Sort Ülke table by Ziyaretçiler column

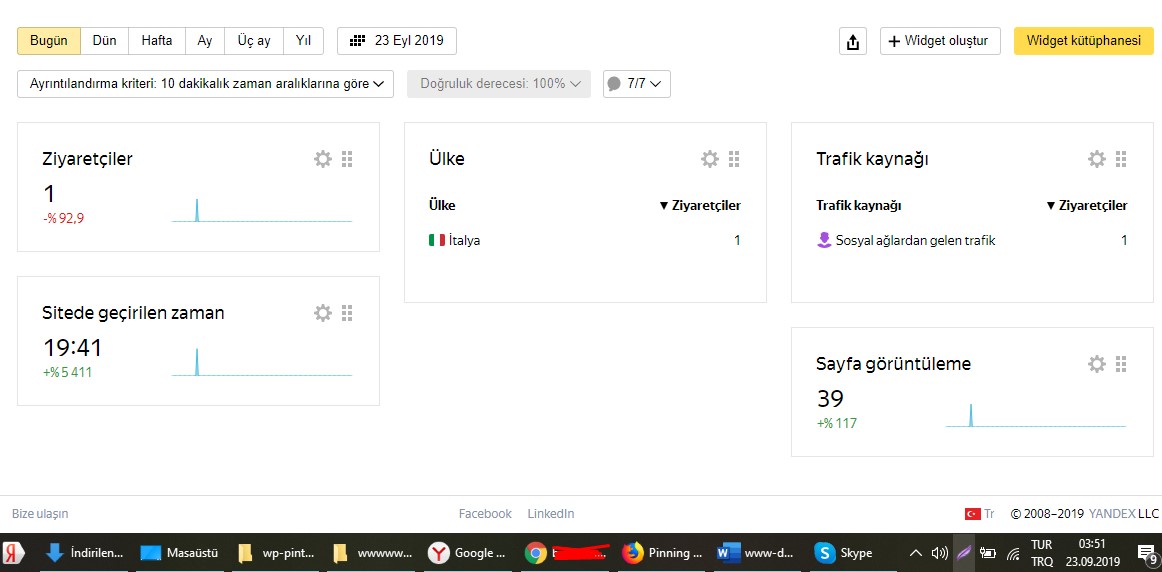pyautogui.click(x=700, y=206)
